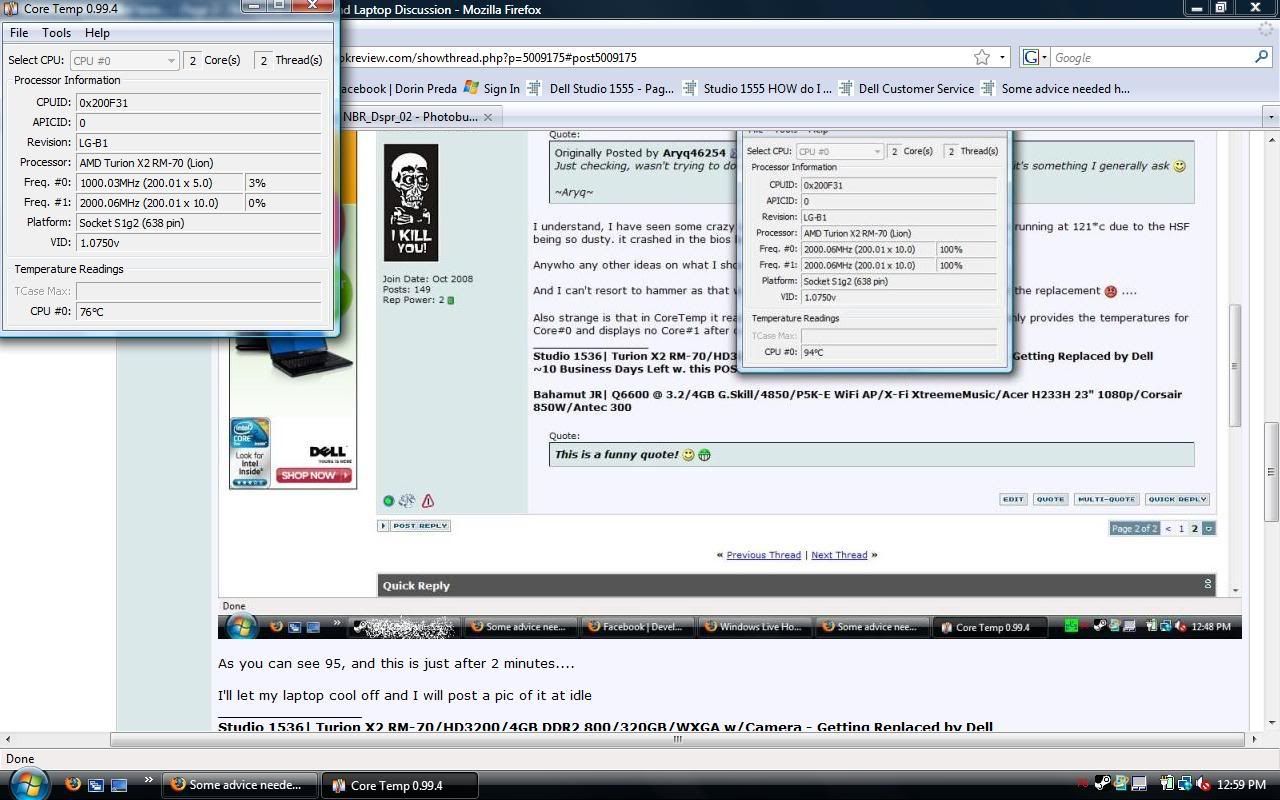Open the Help menu in Core Temp
The height and width of the screenshot is (800, 1280).
point(97,33)
